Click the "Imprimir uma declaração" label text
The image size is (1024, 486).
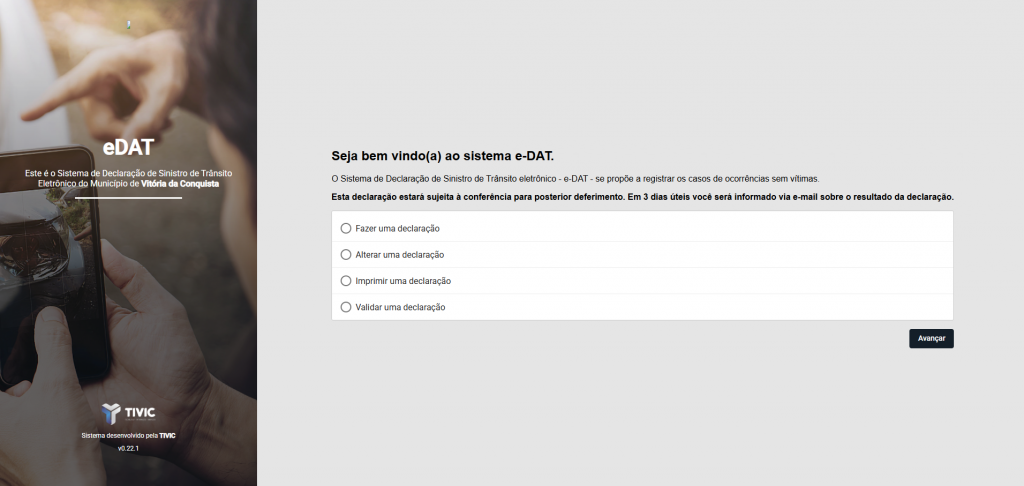(403, 281)
